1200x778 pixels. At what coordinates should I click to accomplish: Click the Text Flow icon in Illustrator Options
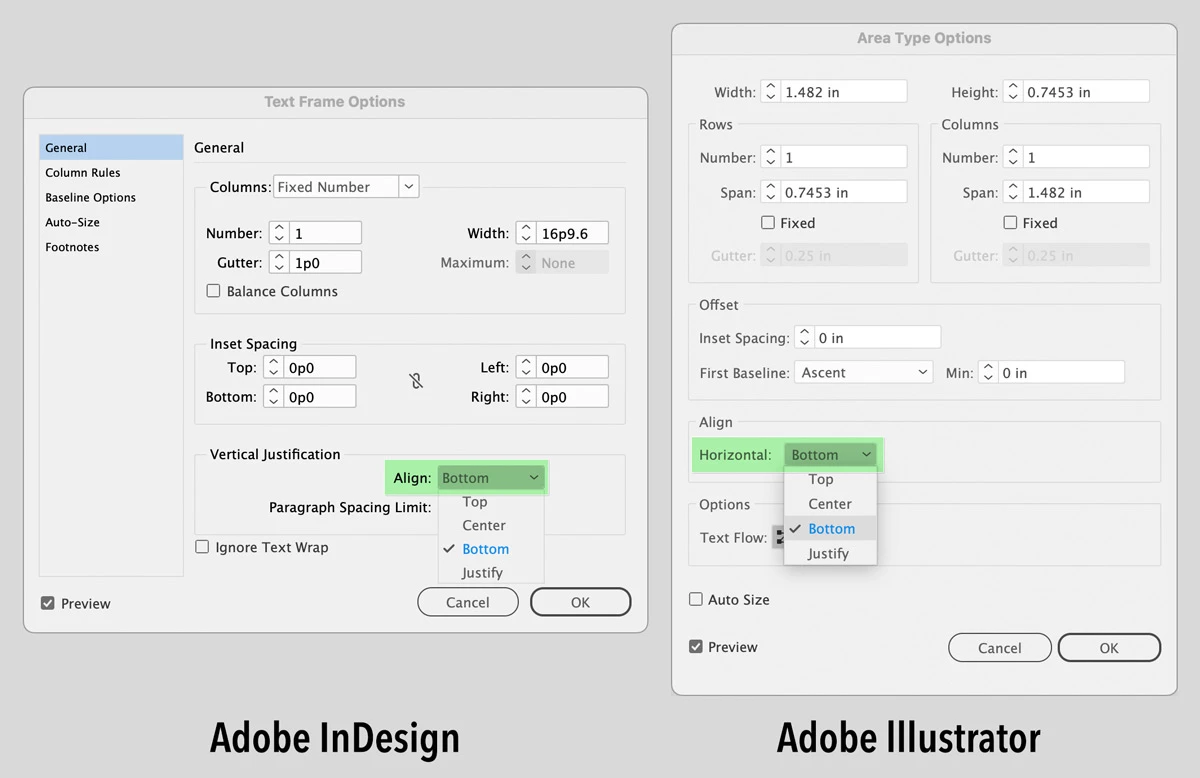[777, 537]
